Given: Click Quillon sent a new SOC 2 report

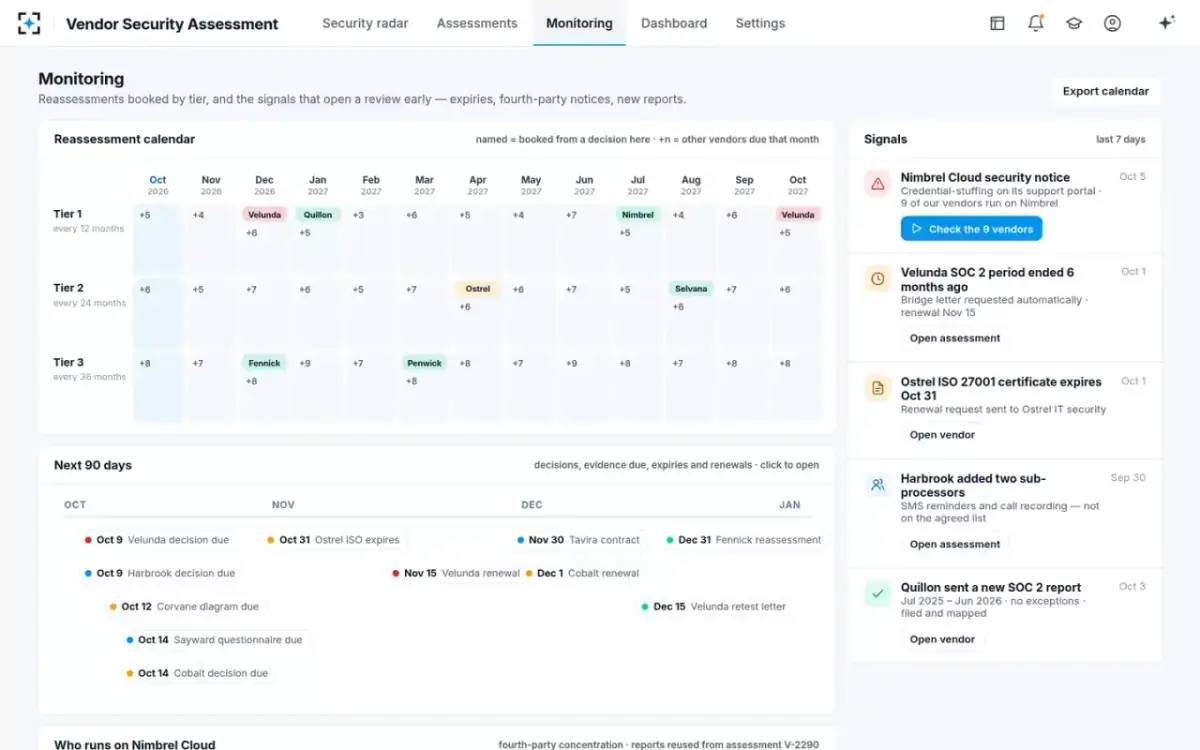Looking at the screenshot, I should tap(991, 587).
